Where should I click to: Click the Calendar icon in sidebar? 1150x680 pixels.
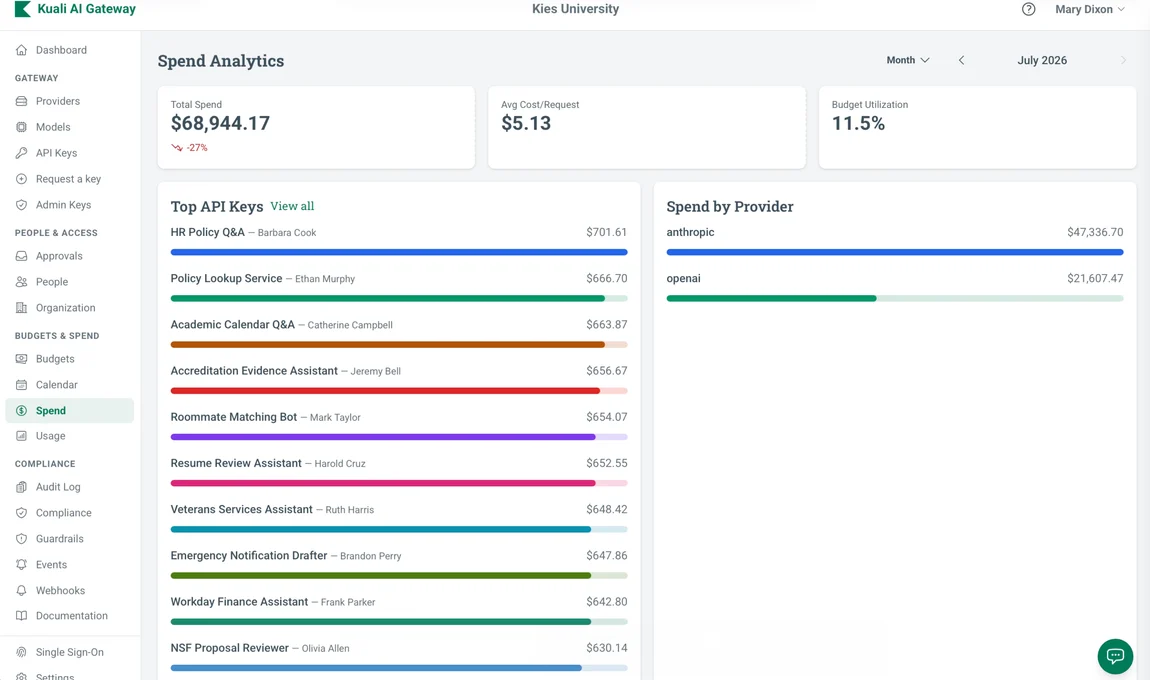click(x=21, y=384)
